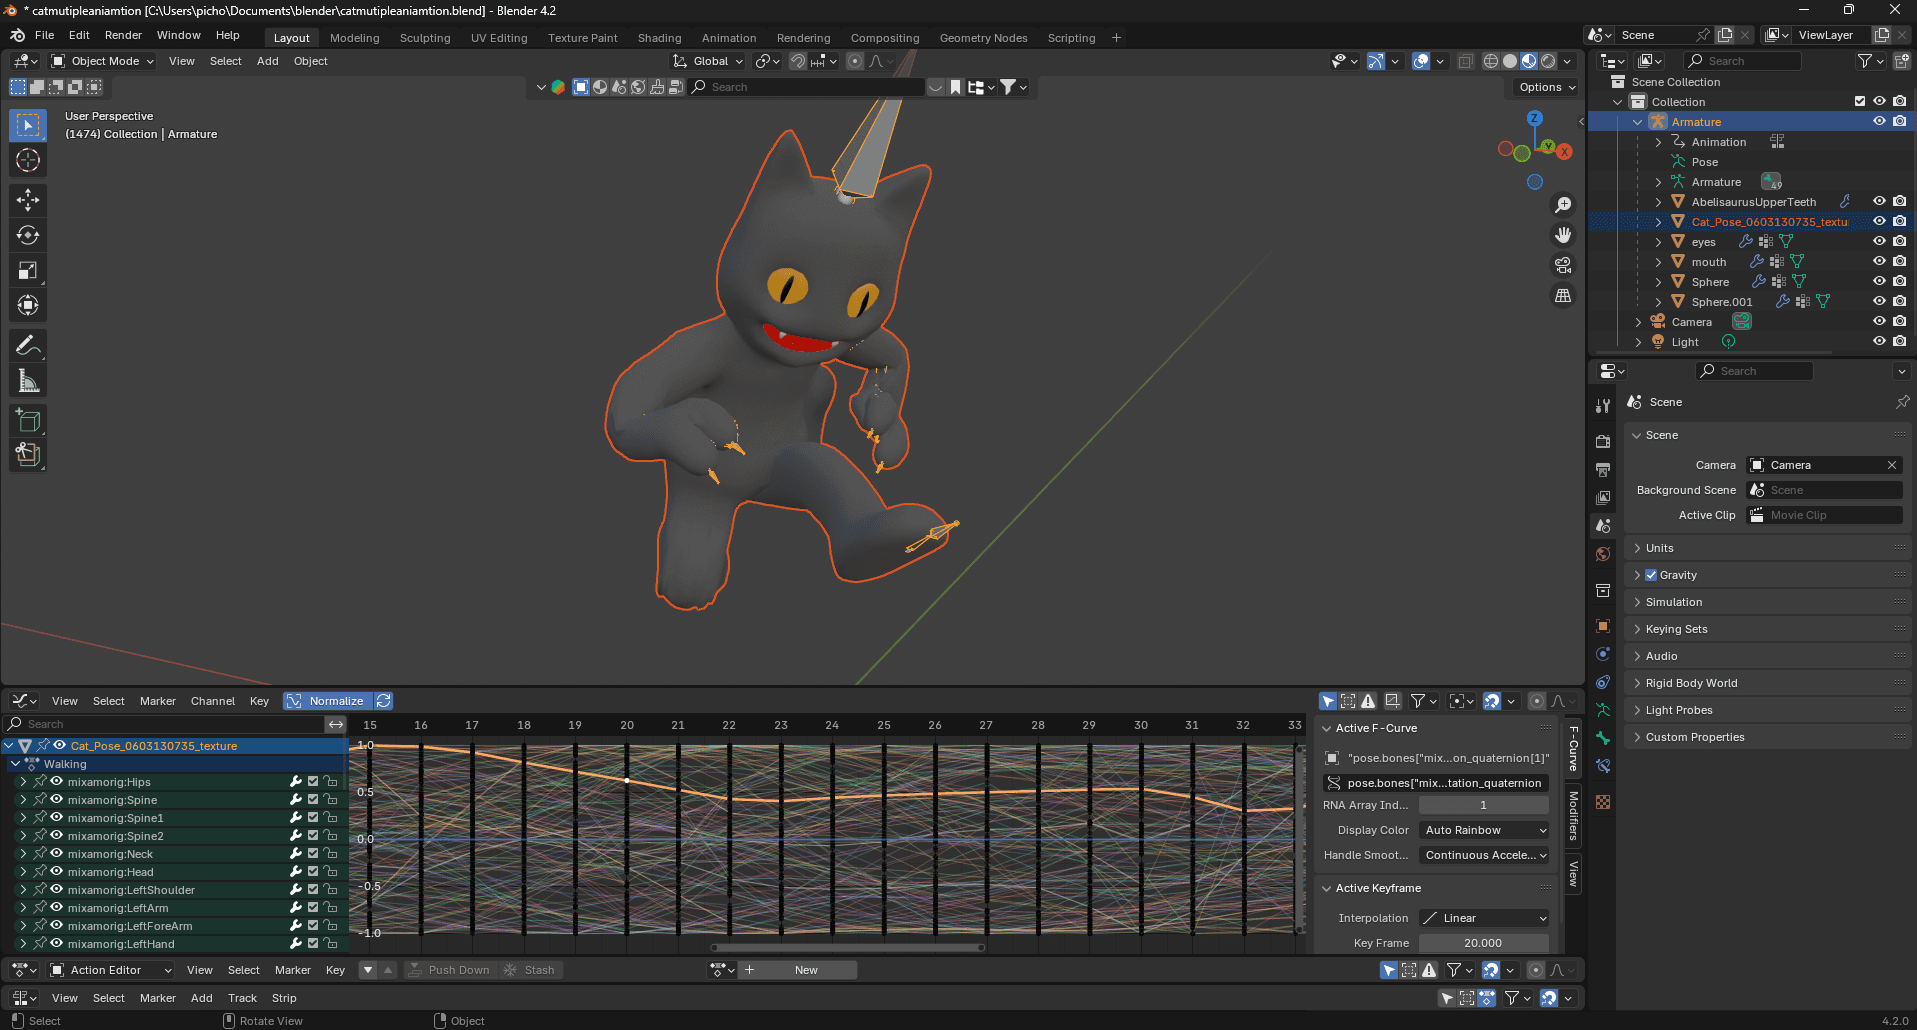
Task: Uncheck the Collection exclude checkbox
Action: (x=1860, y=102)
